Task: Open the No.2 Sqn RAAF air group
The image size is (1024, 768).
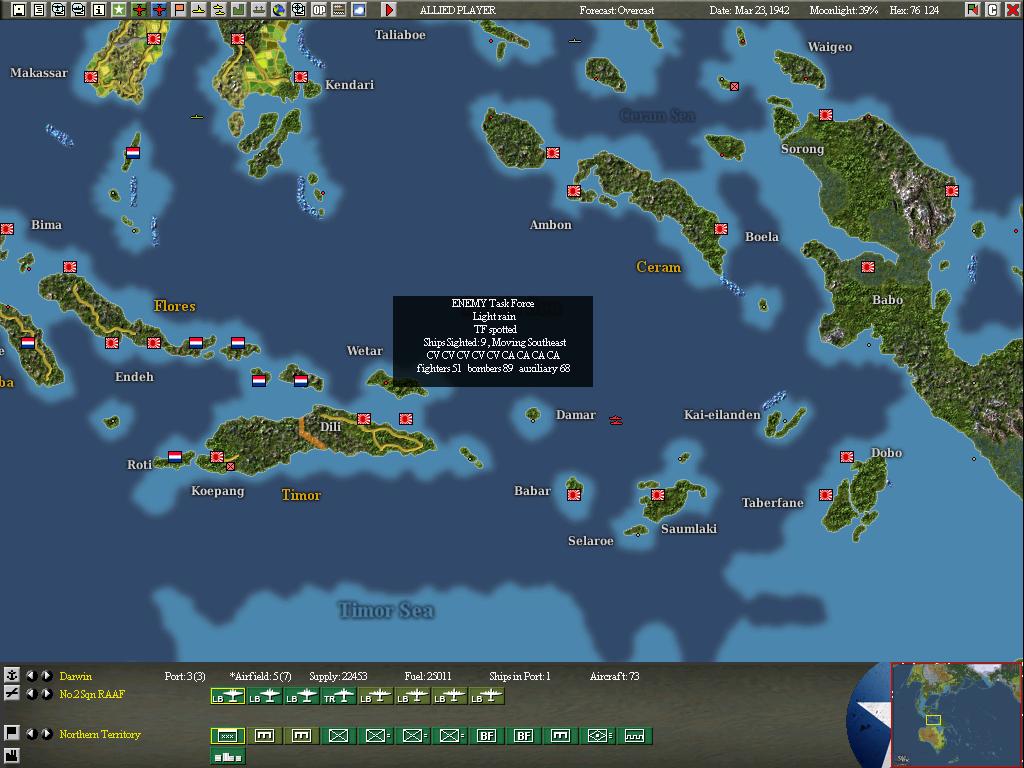Action: pos(92,694)
